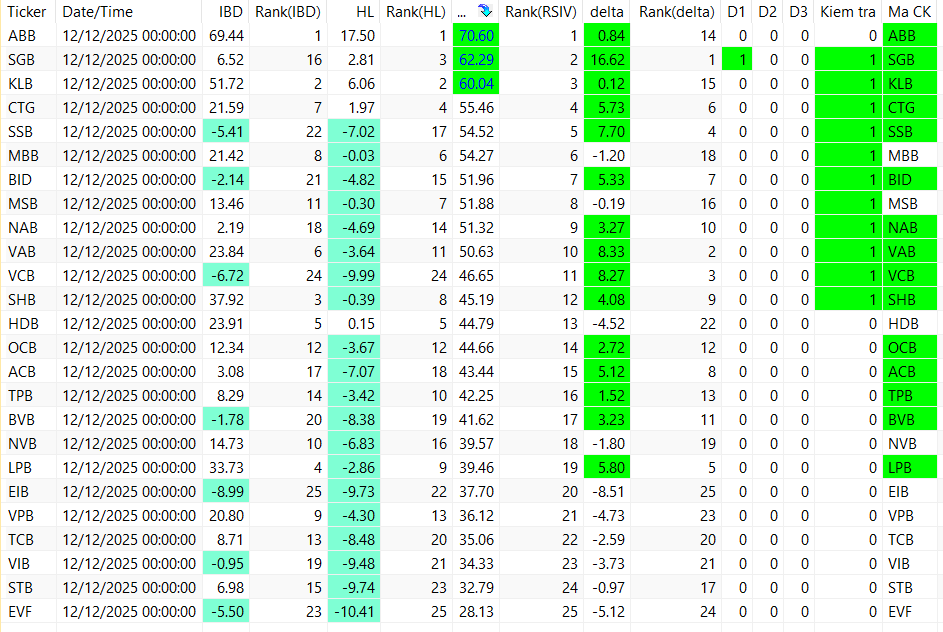Click the Ma CK column header

[909, 11]
